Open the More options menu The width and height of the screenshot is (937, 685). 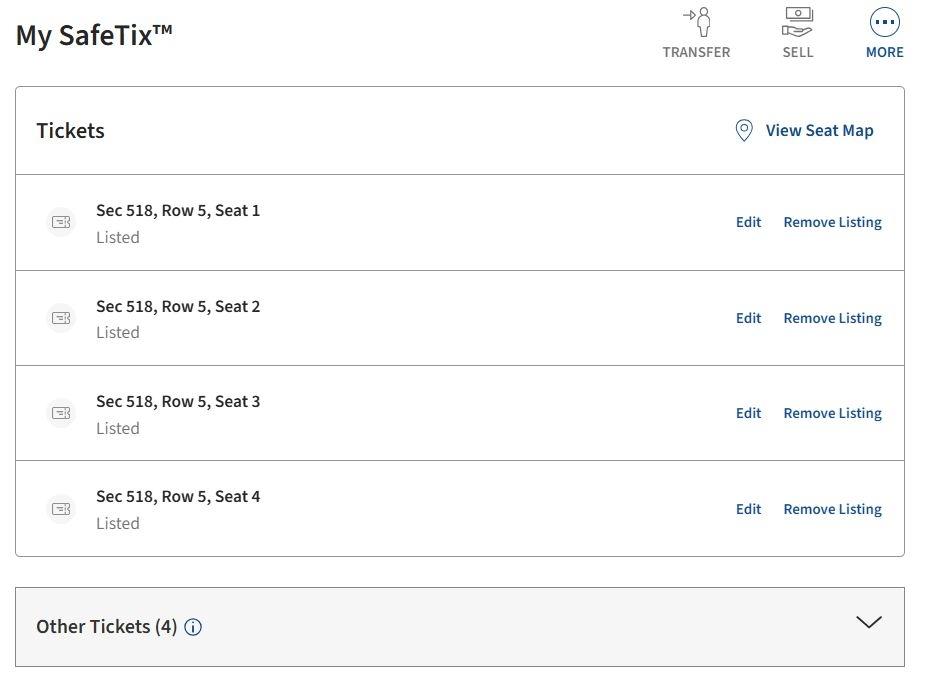pyautogui.click(x=885, y=23)
